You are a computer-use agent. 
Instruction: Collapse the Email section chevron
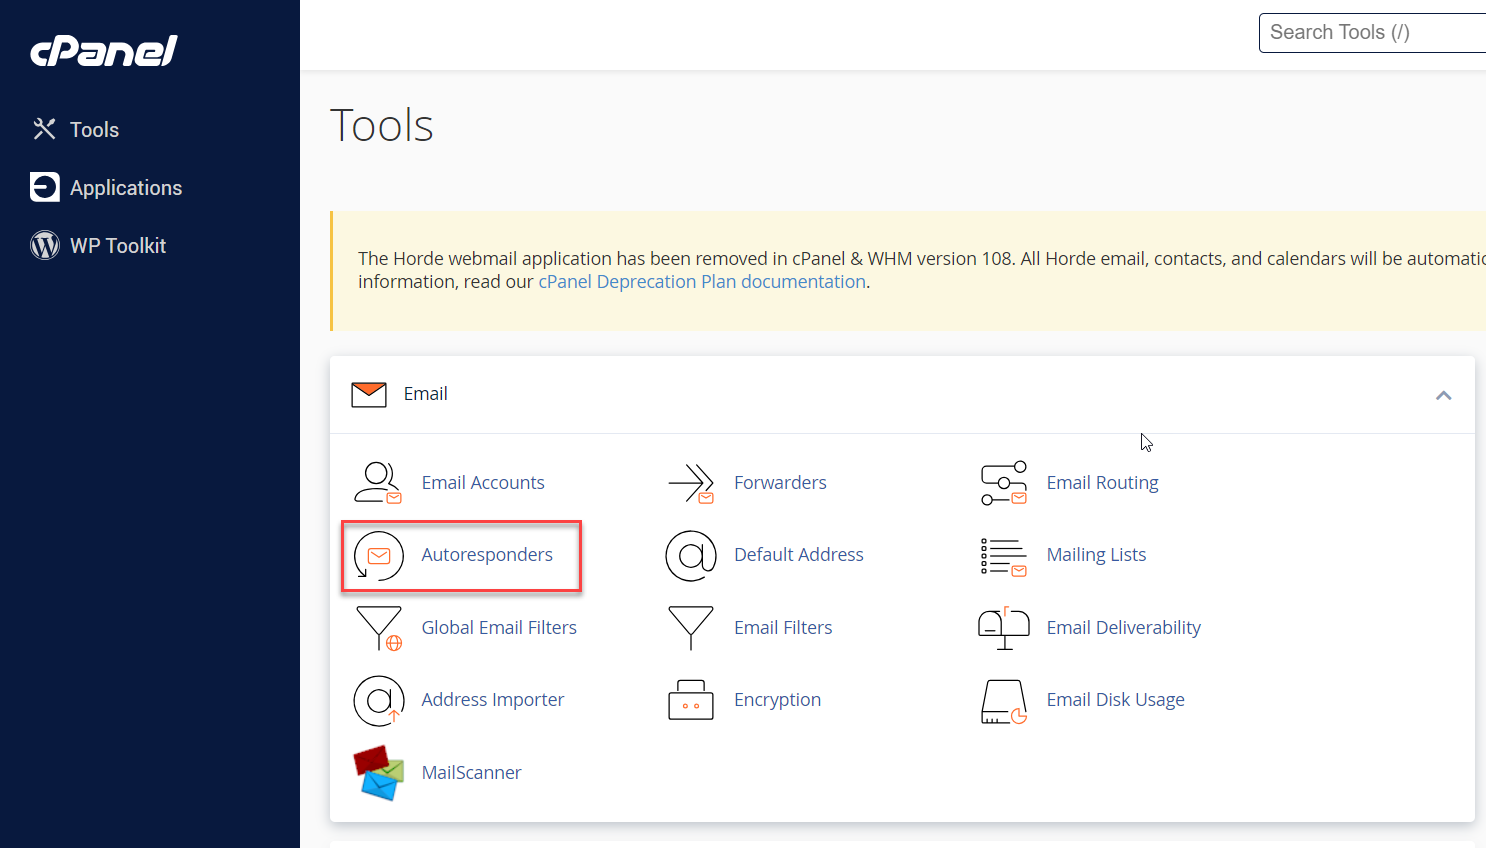[x=1443, y=395]
